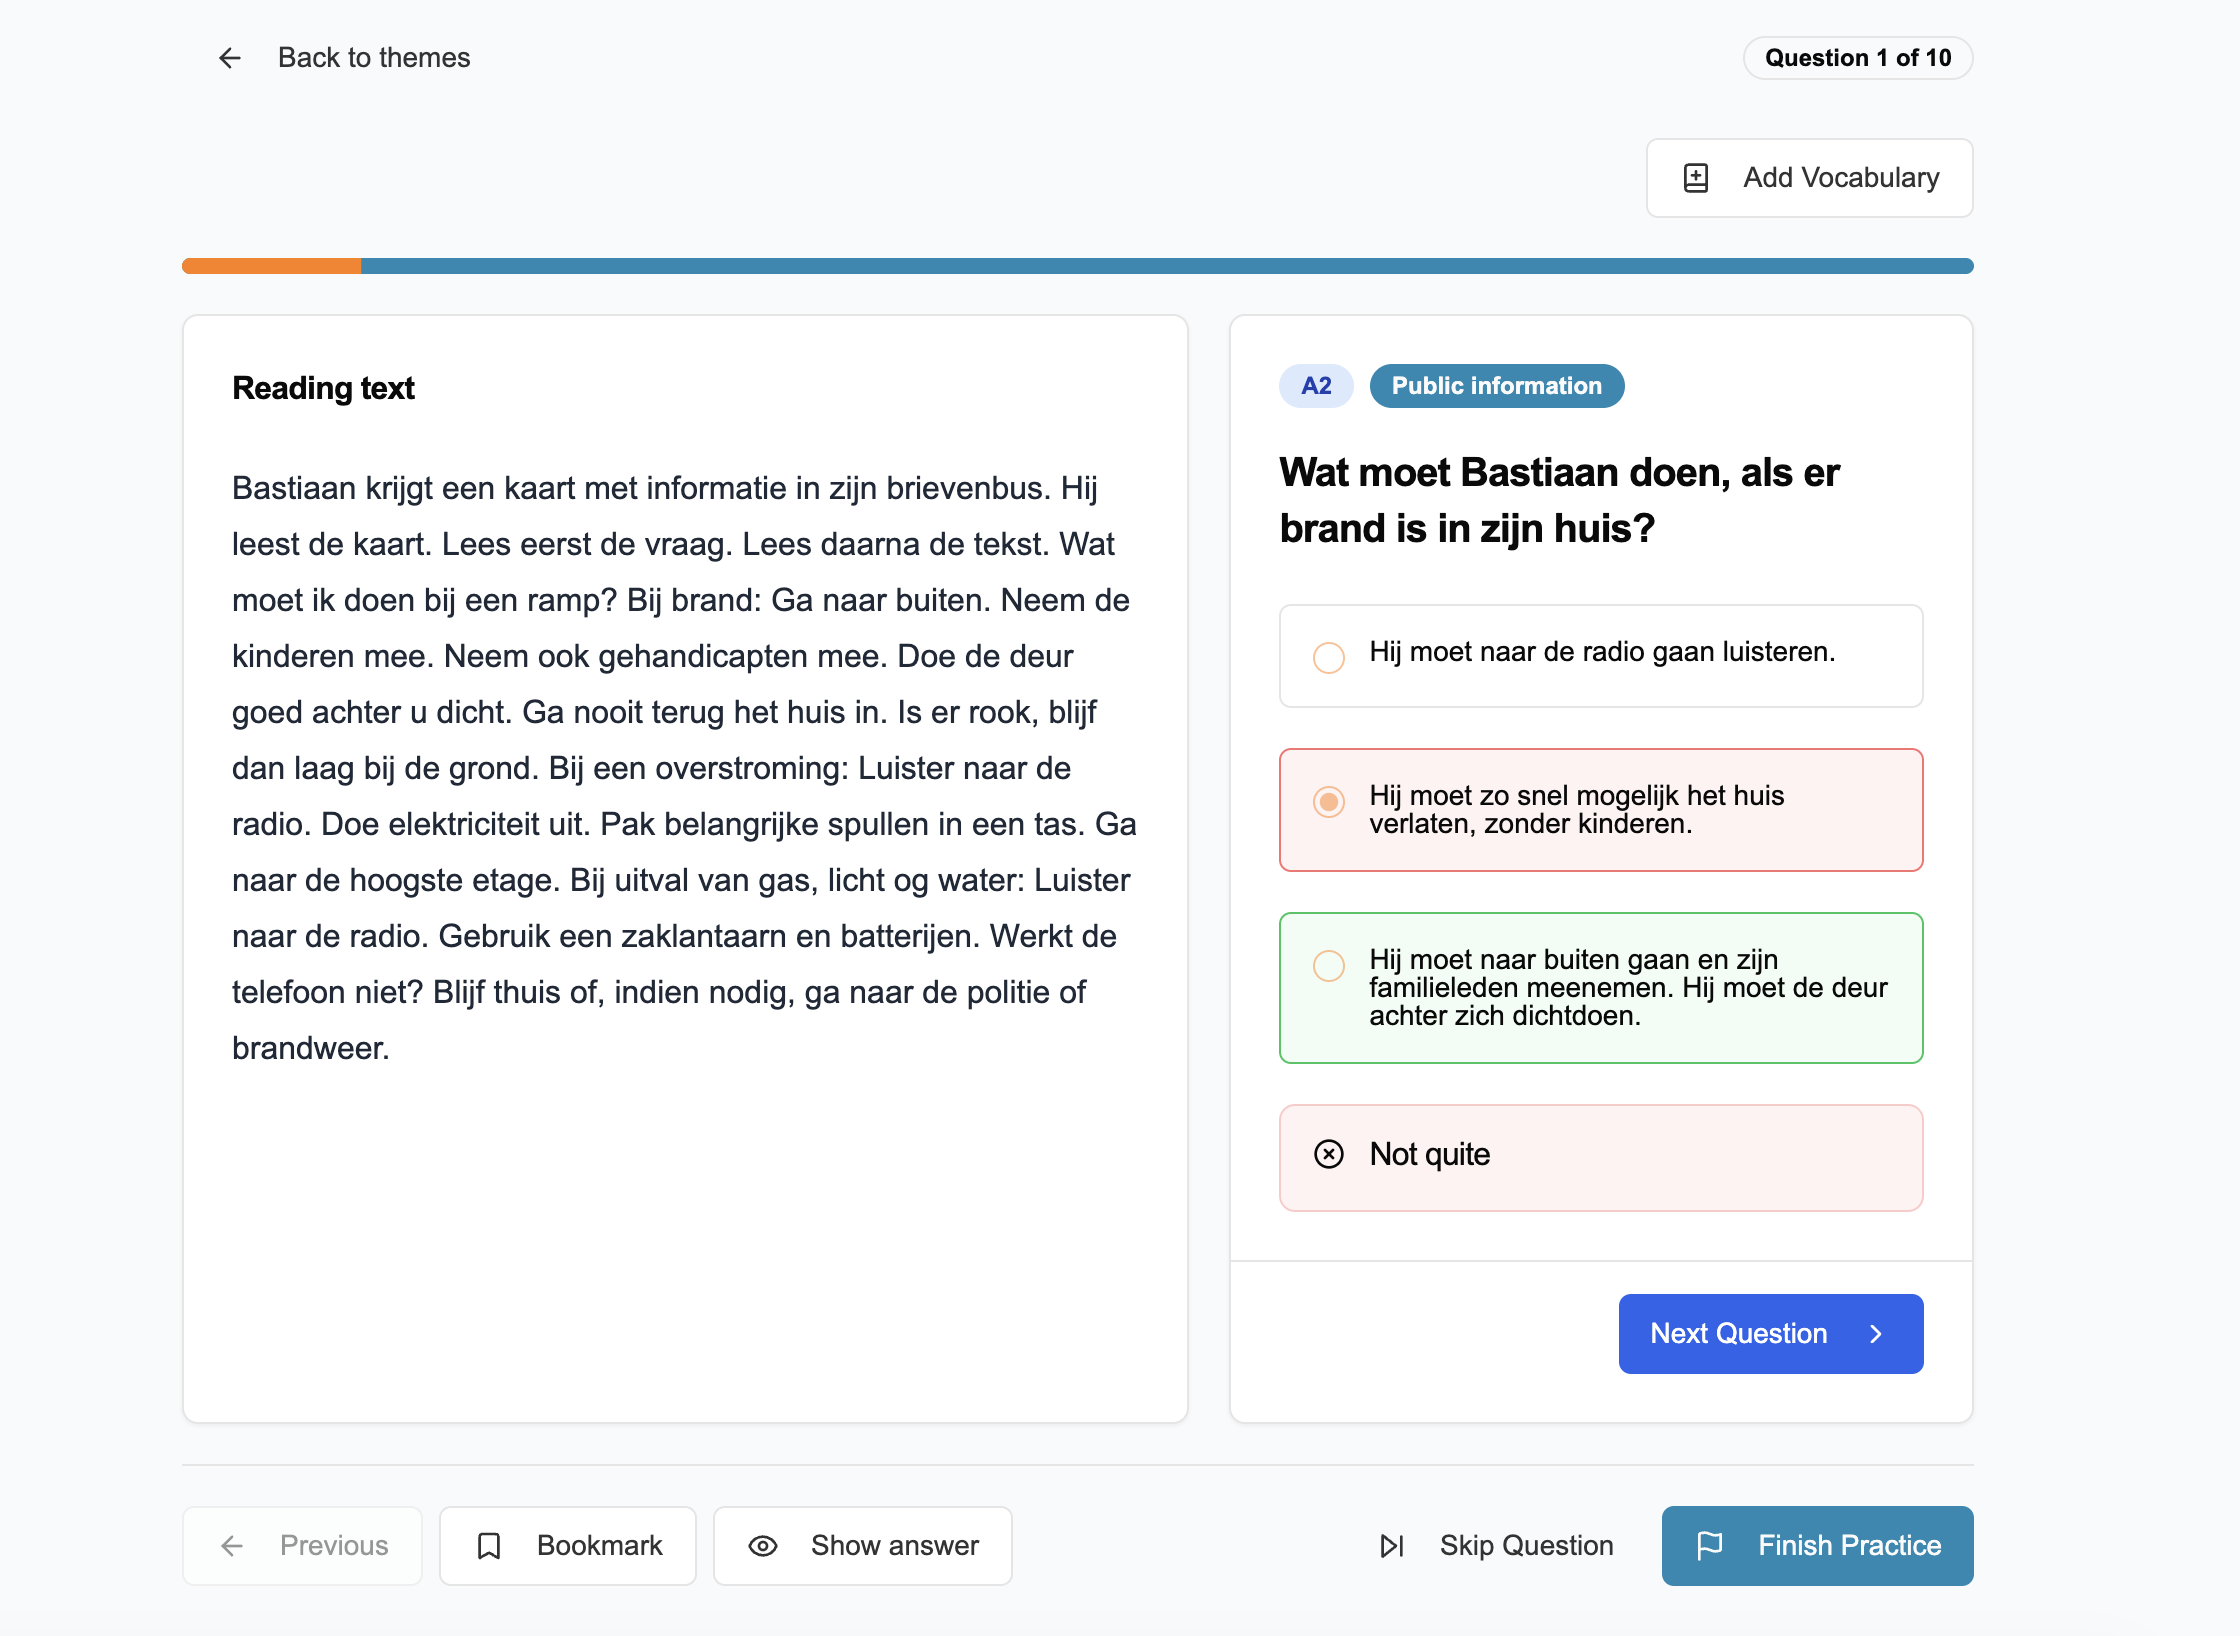Open Add Vocabulary
The width and height of the screenshot is (2240, 1636).
[x=1809, y=178]
